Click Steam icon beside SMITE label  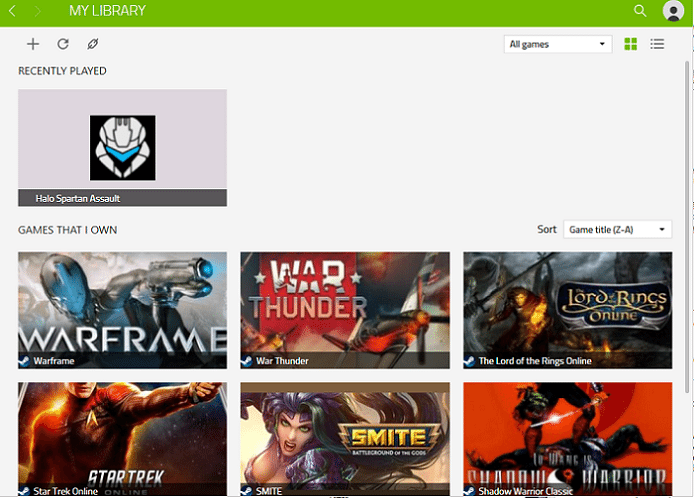coord(247,491)
